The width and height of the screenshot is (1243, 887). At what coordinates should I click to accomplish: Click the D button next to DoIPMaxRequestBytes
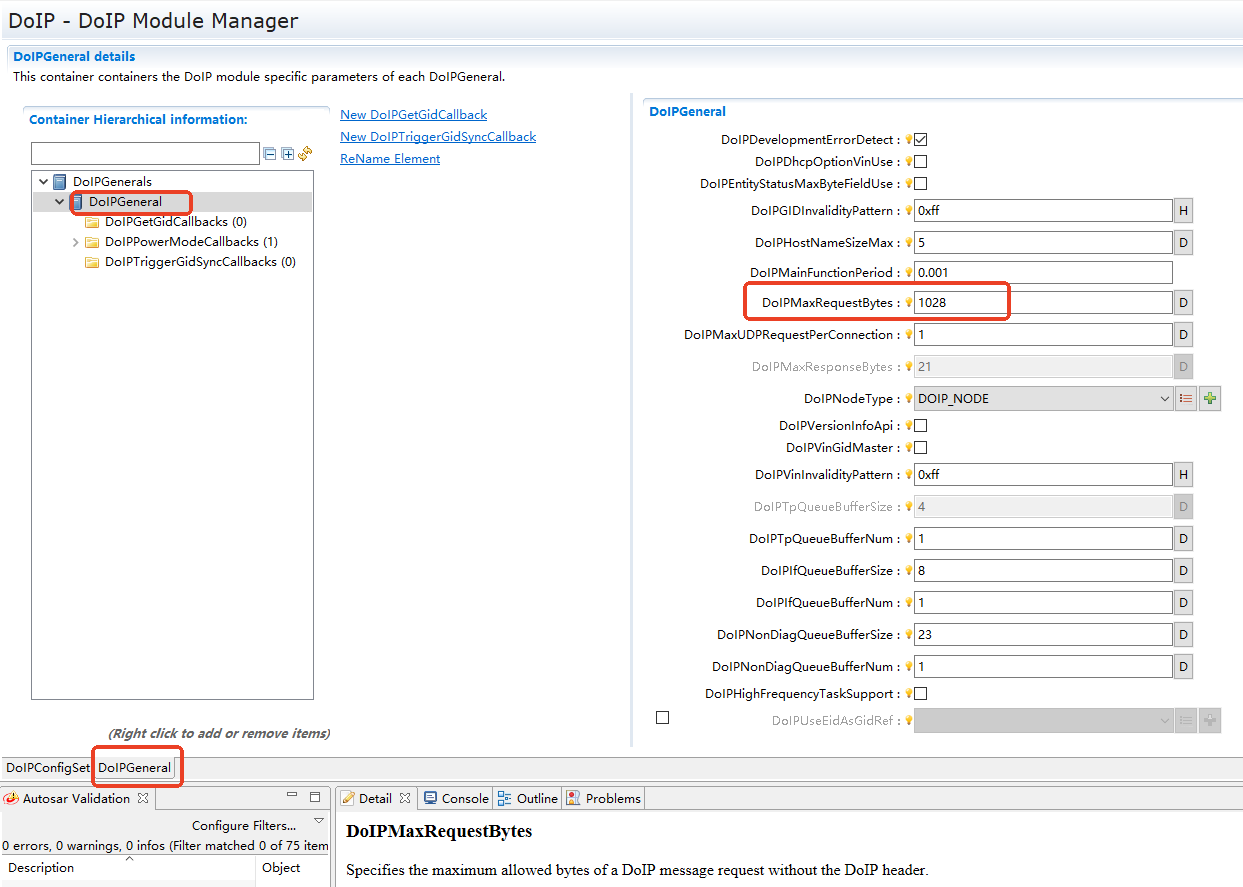[x=1183, y=303]
